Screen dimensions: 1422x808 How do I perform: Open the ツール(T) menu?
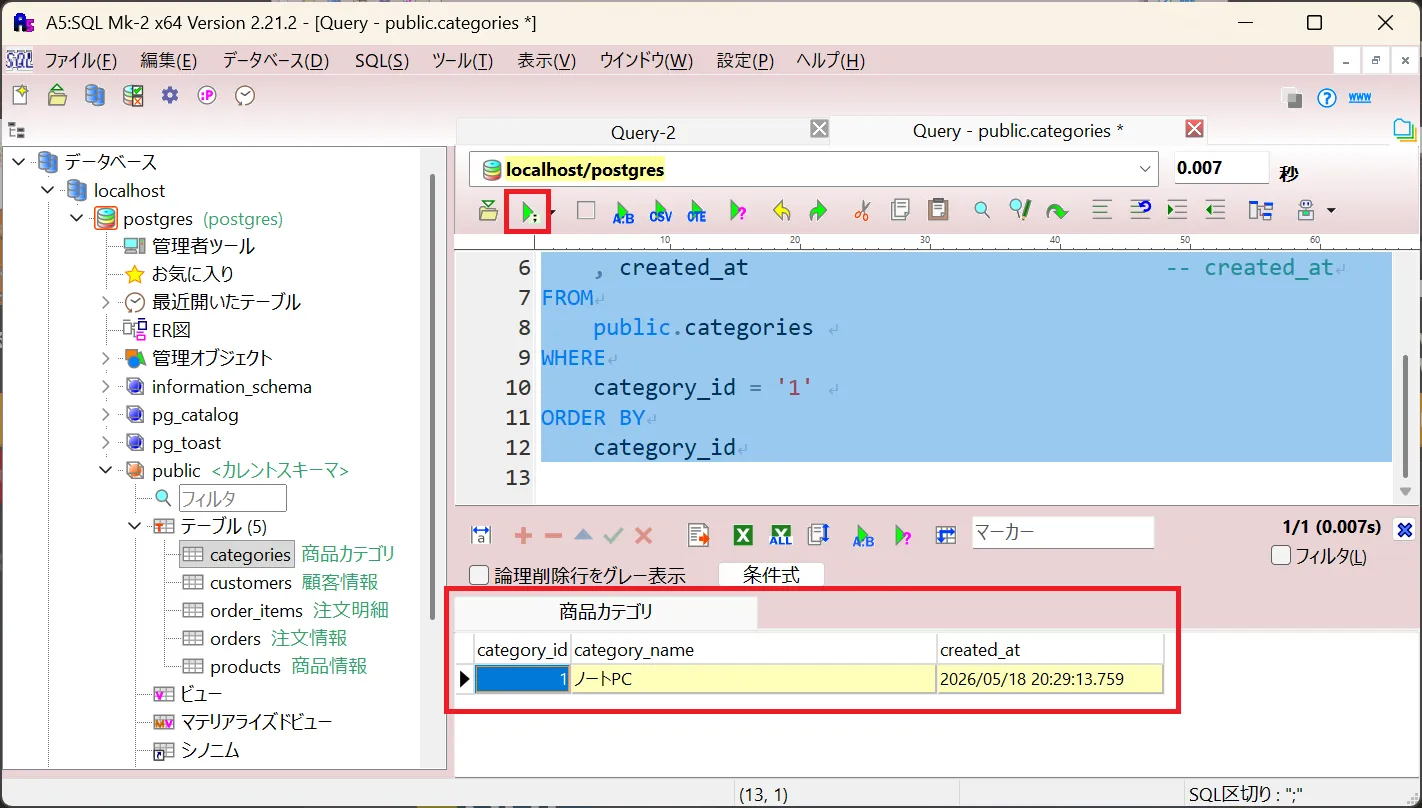point(463,61)
